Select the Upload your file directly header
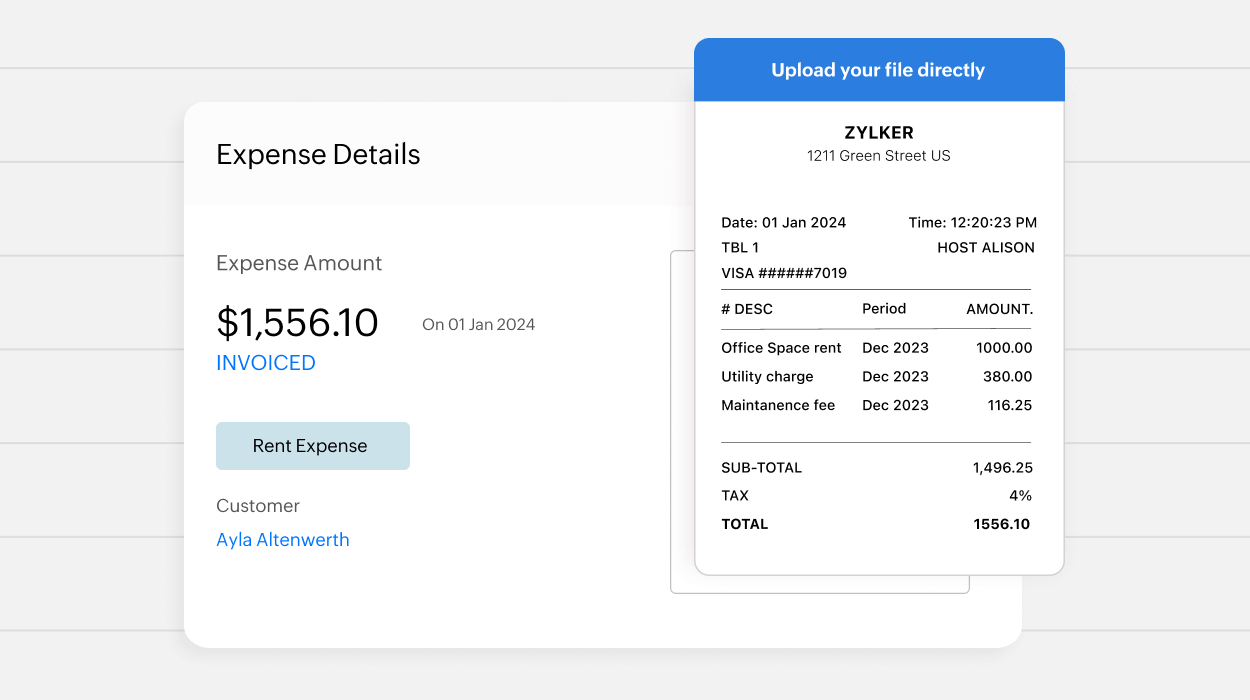 (x=878, y=70)
